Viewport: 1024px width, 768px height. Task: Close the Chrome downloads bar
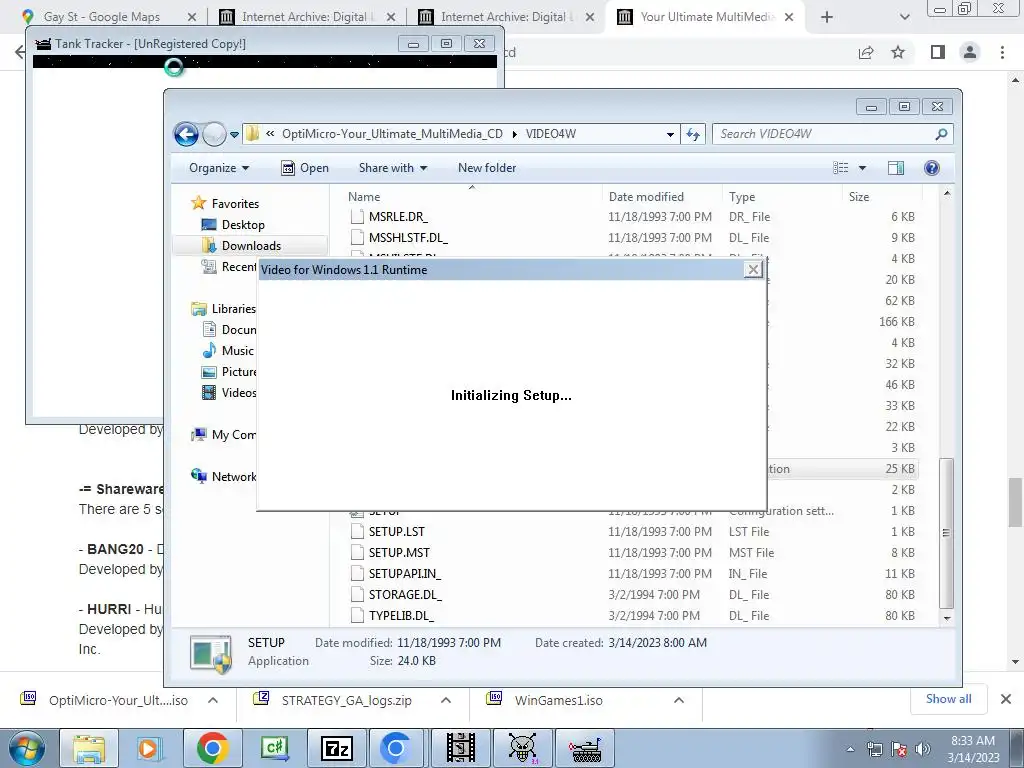pyautogui.click(x=1006, y=699)
